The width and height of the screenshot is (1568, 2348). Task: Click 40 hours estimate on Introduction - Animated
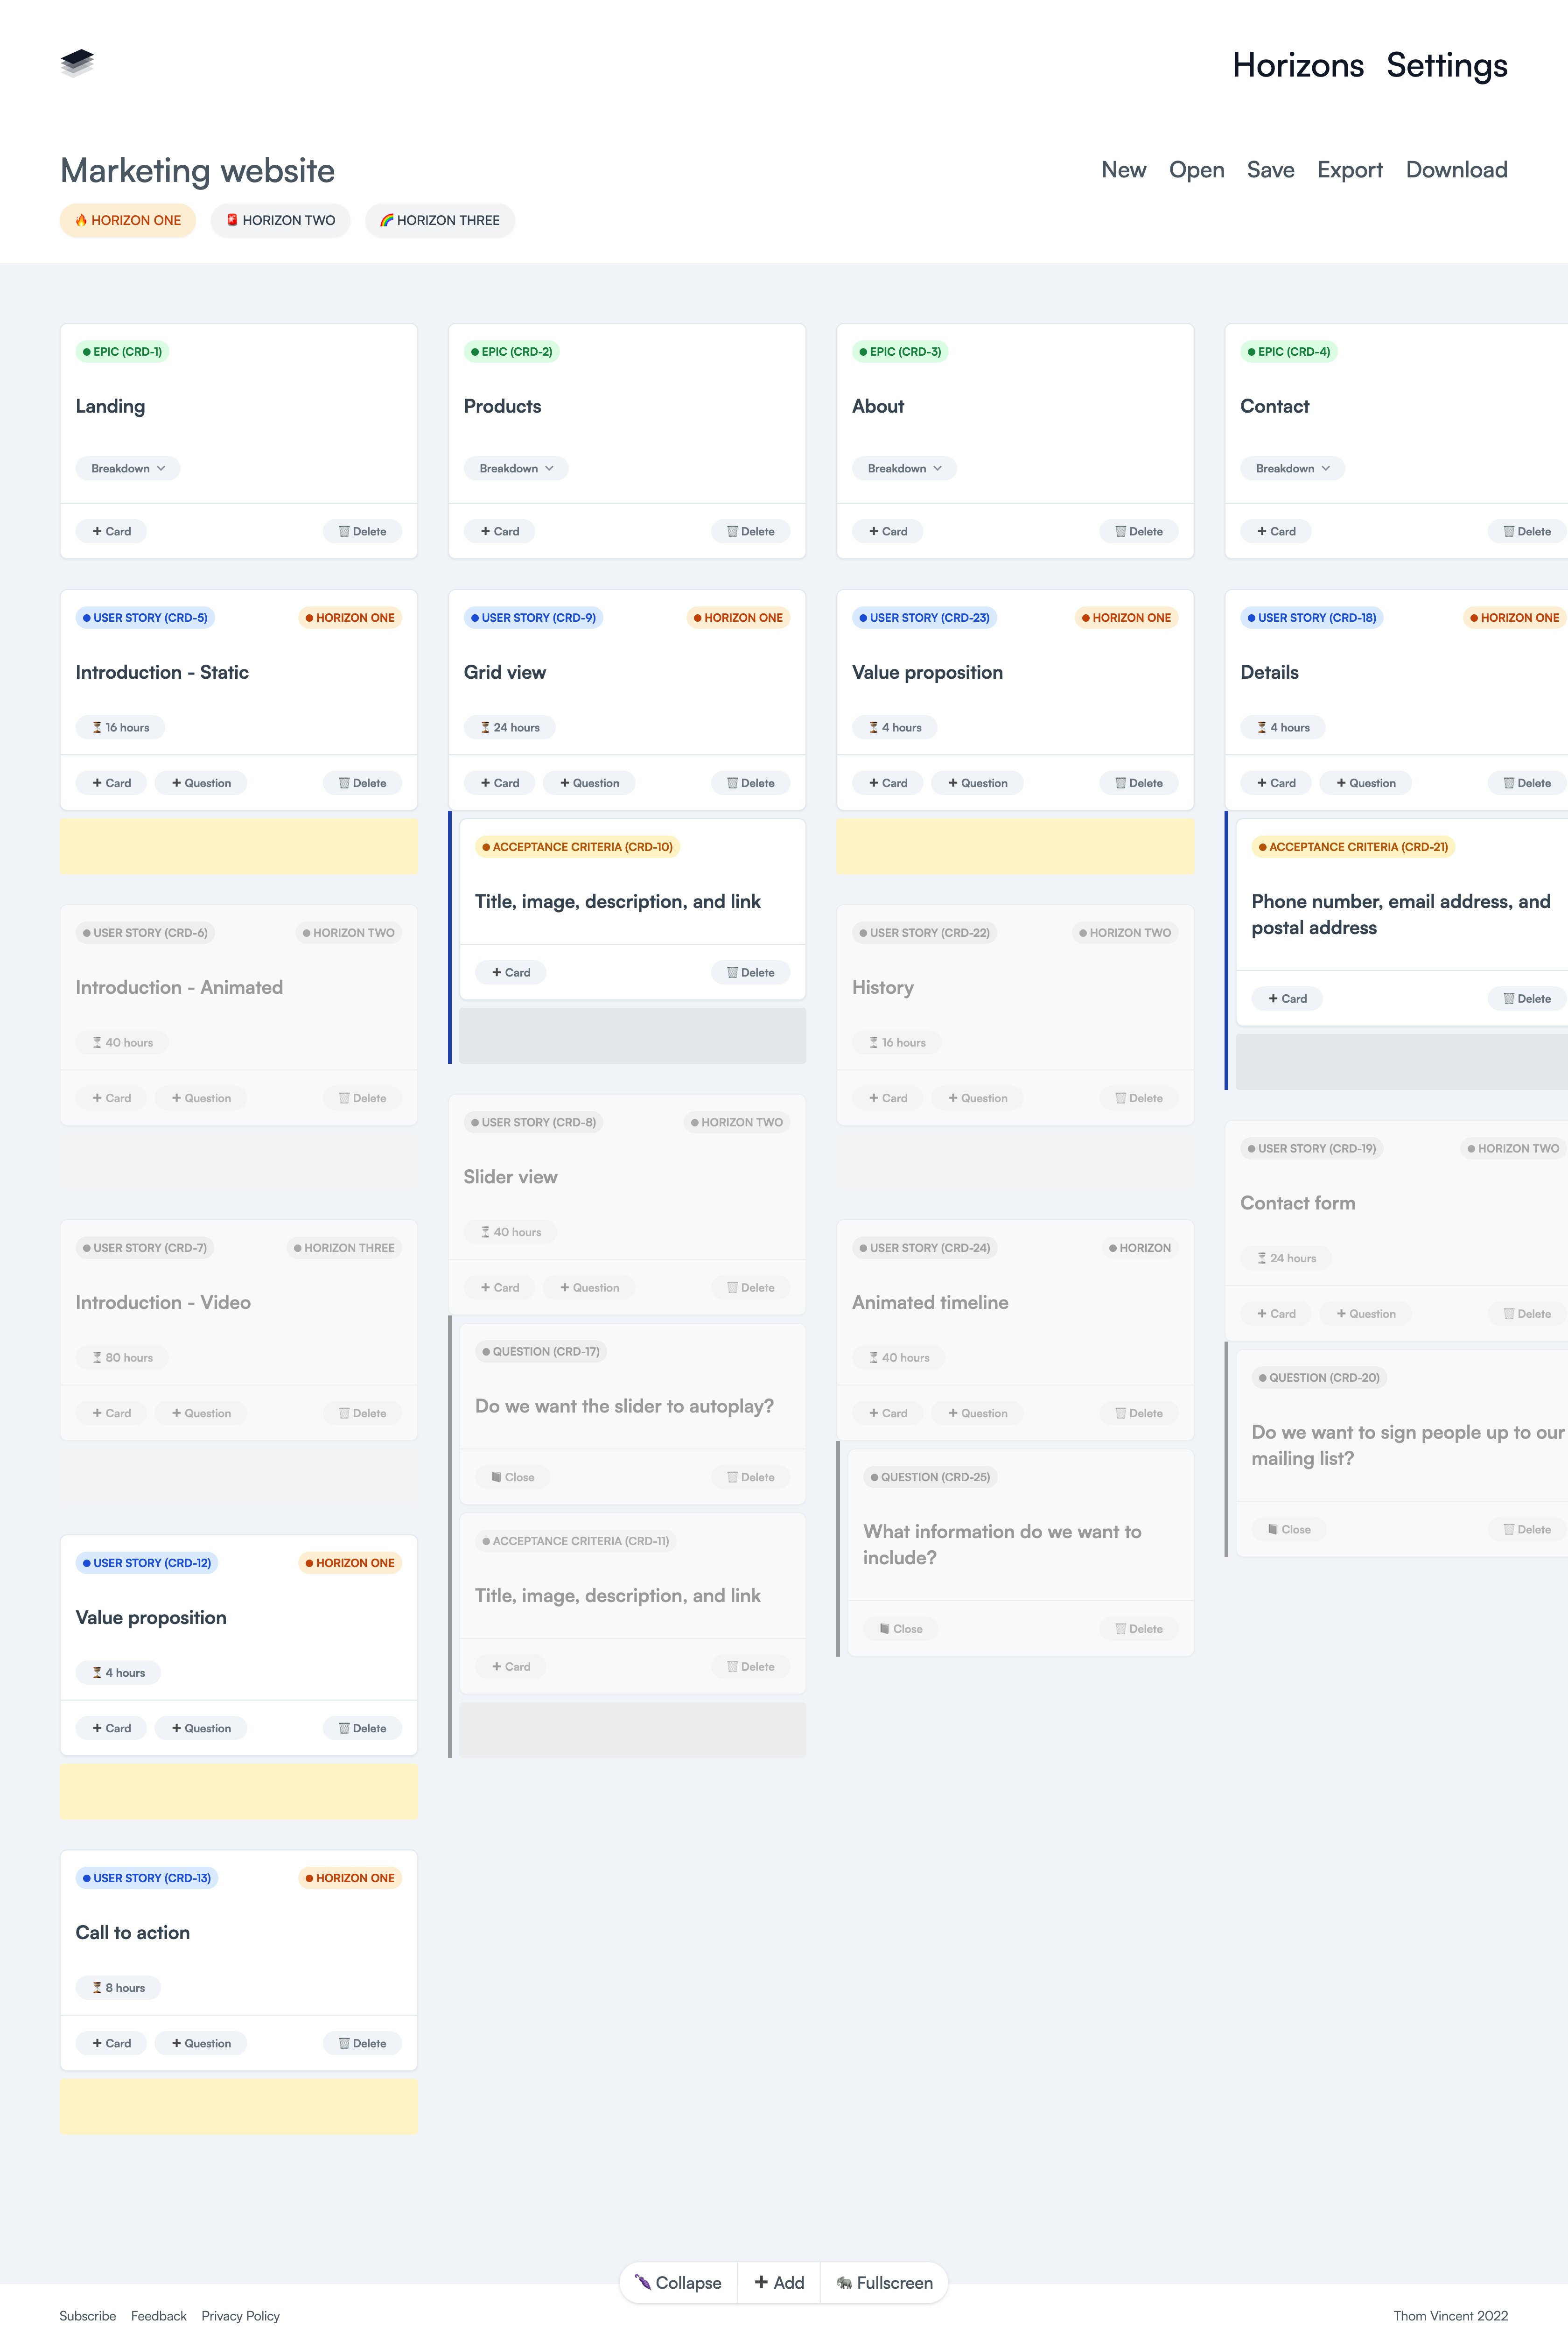(122, 1042)
